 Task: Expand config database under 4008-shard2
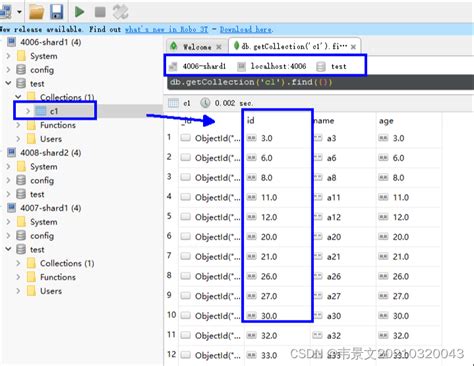click(8, 180)
